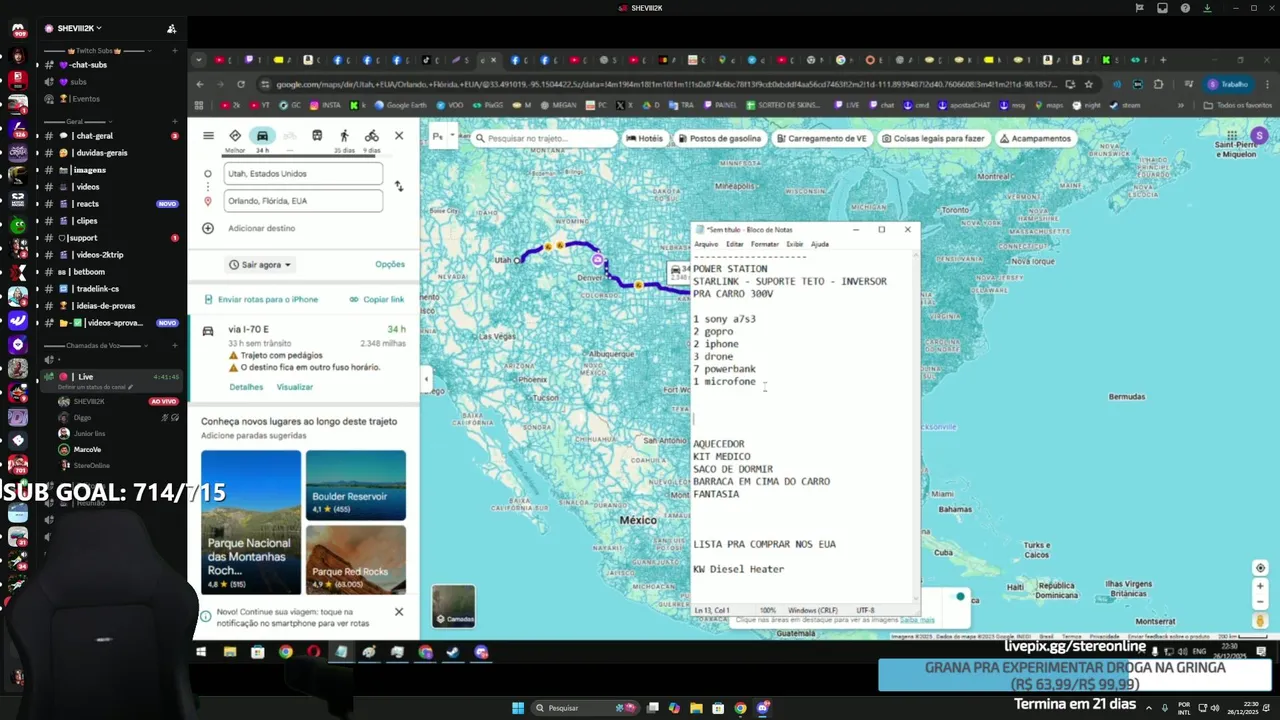The image size is (1280, 720).
Task: Swap origin and destination arrows
Action: (399, 187)
